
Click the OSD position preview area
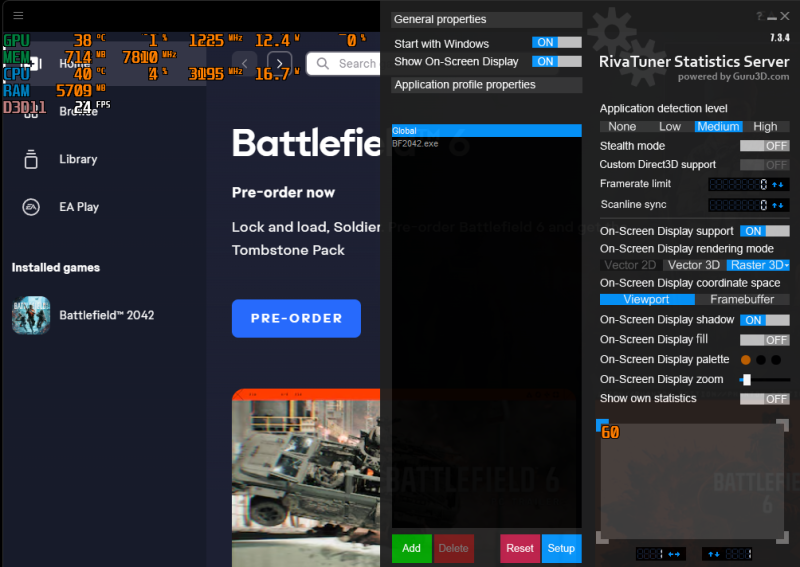[x=692, y=481]
